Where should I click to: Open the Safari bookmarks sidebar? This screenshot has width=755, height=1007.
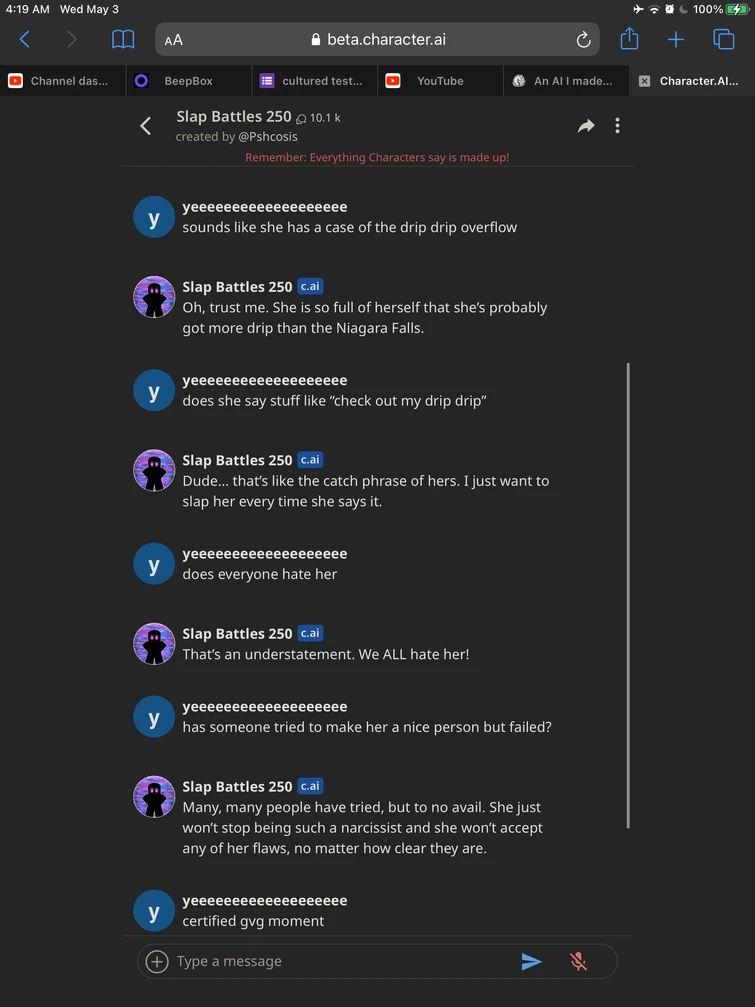[x=123, y=40]
